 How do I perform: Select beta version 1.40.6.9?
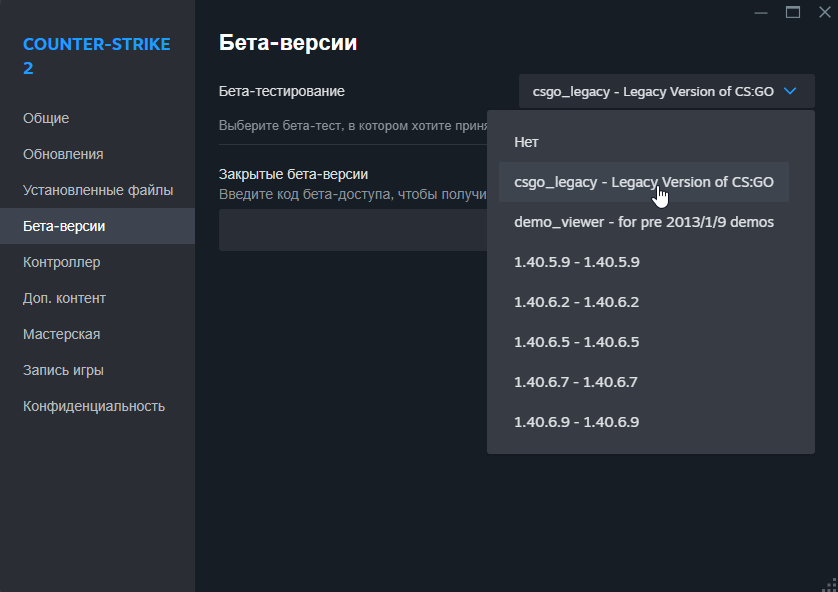pyautogui.click(x=576, y=422)
